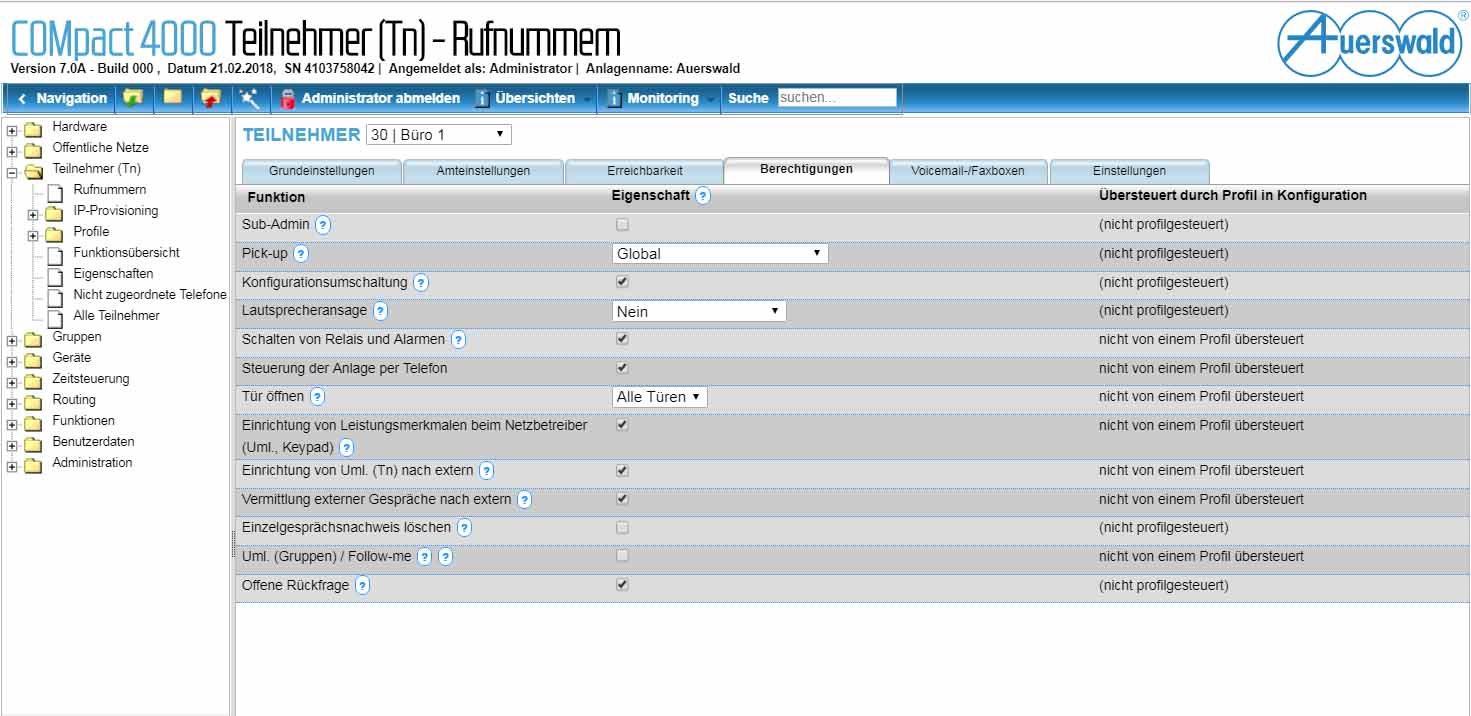Uncheck Schalten von Relais und Alarmen

coord(622,339)
